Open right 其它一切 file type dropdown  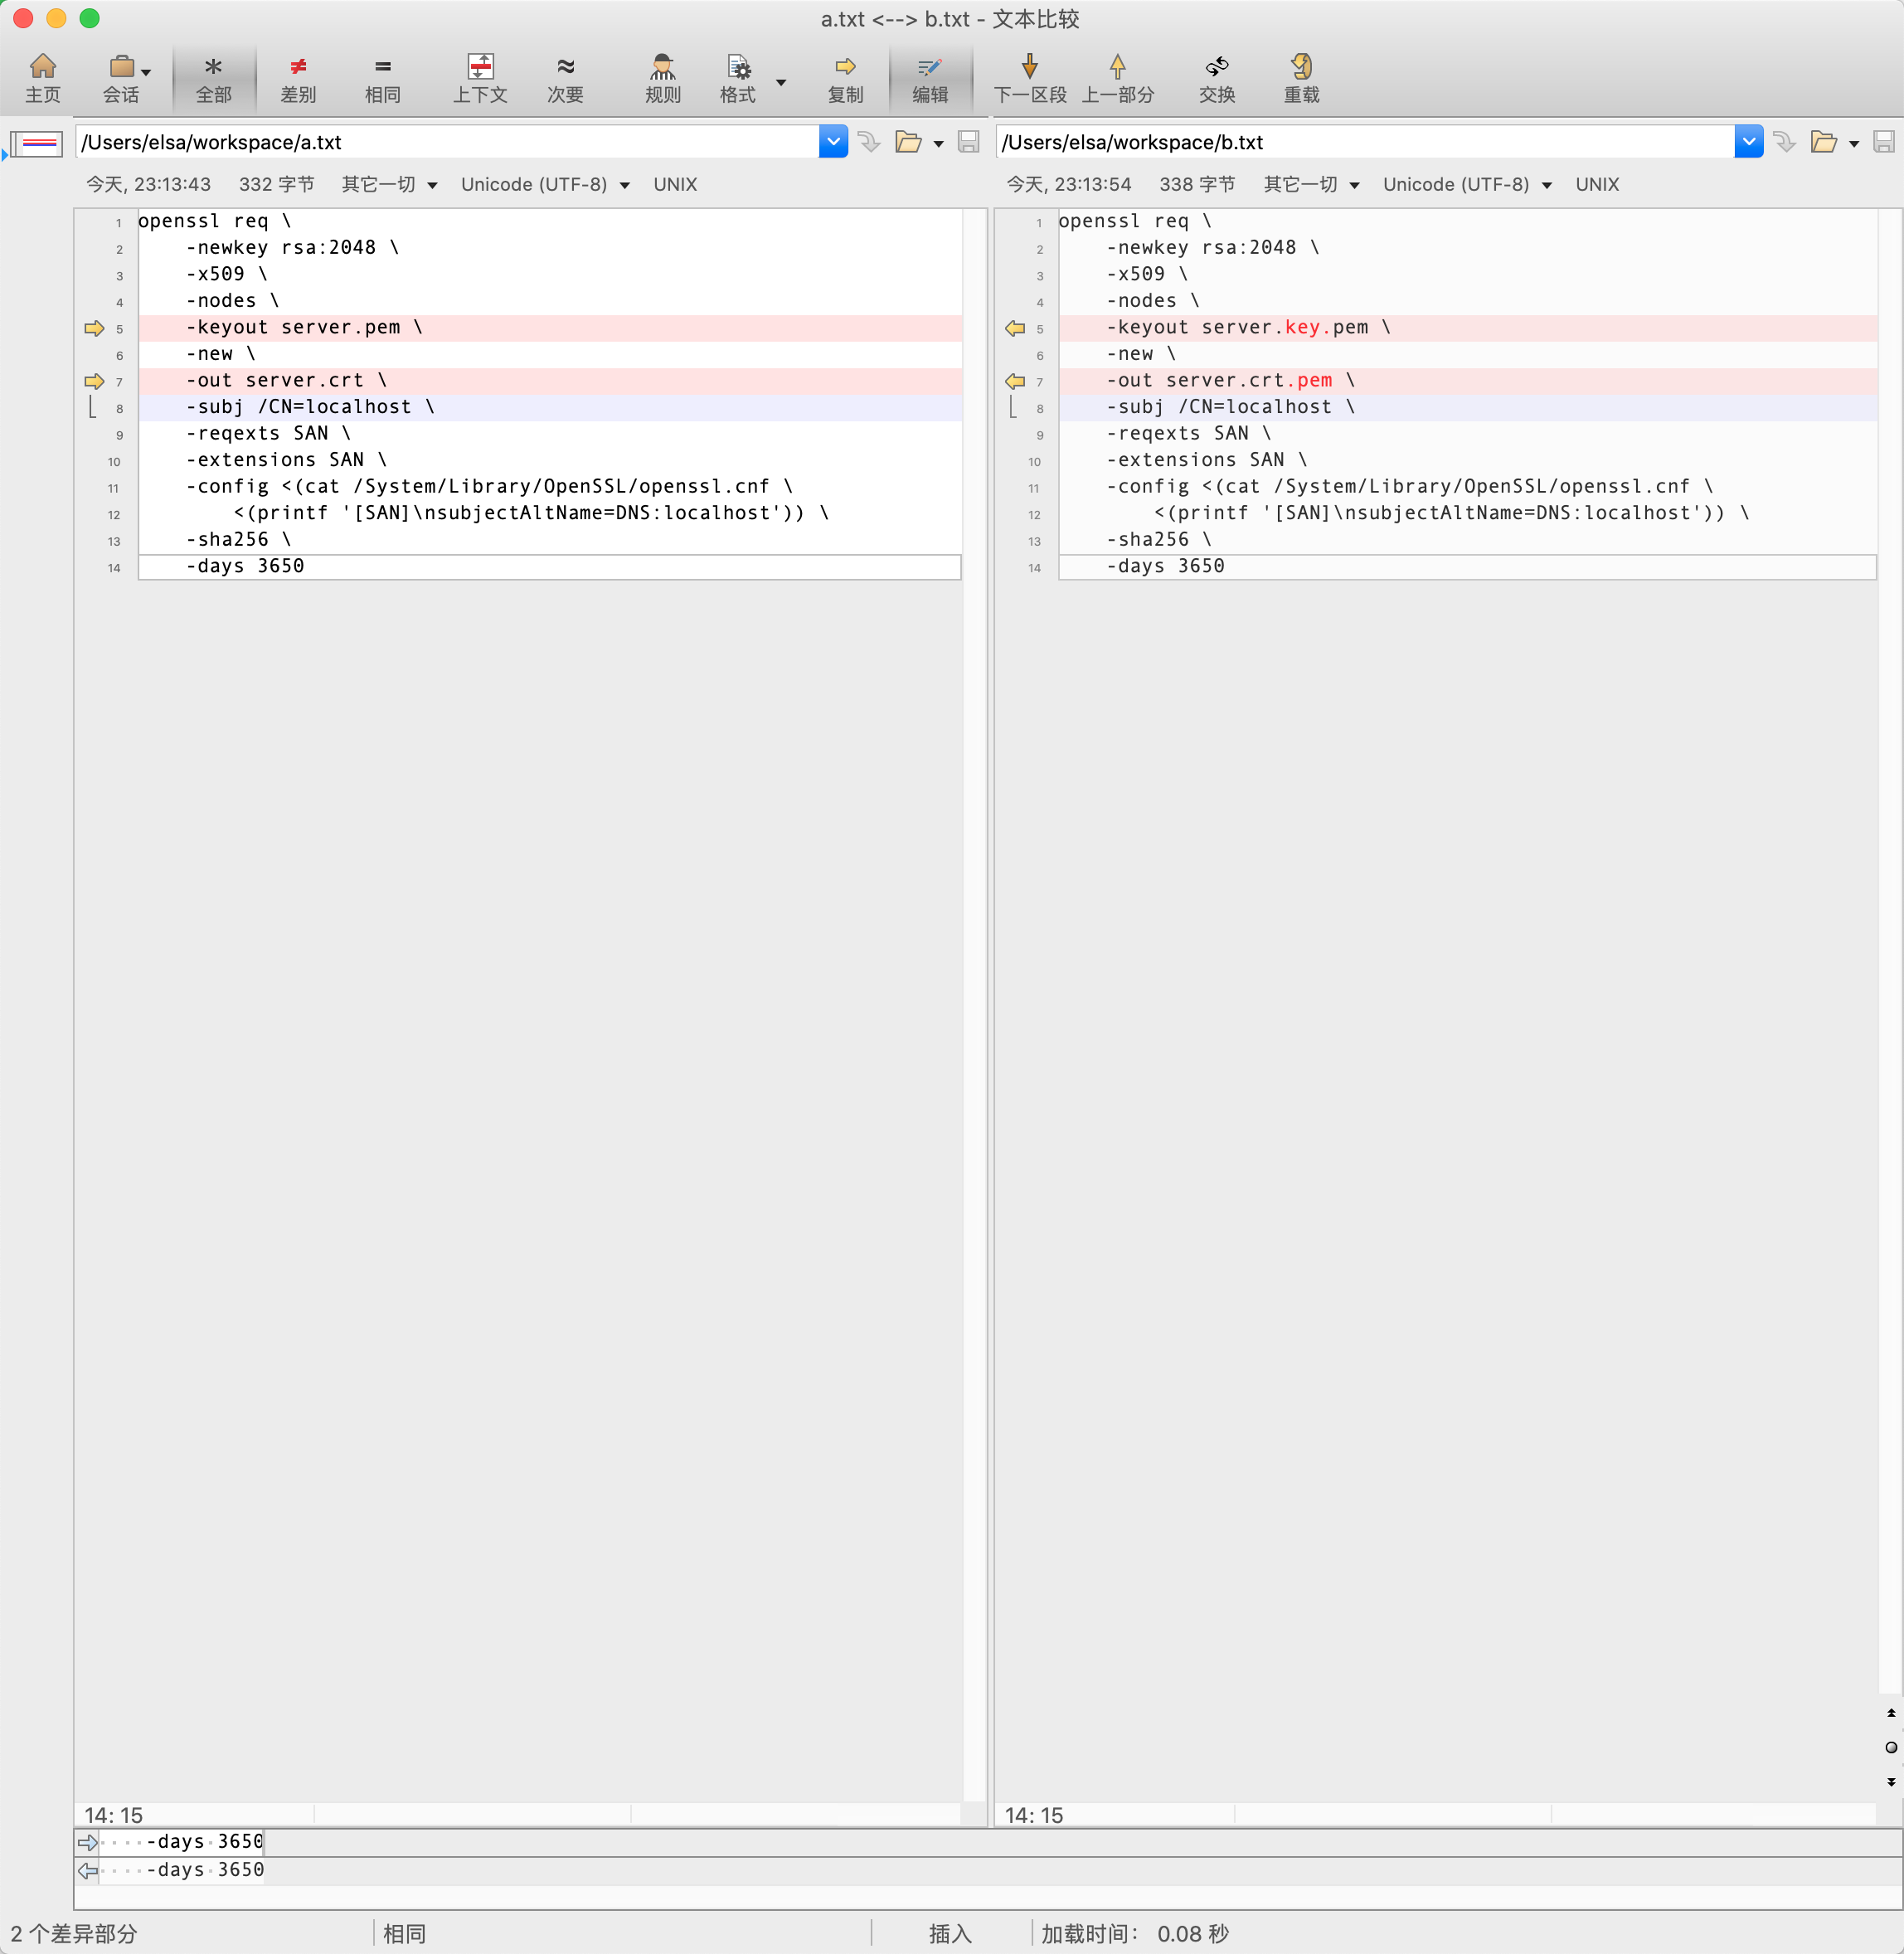pos(1311,184)
